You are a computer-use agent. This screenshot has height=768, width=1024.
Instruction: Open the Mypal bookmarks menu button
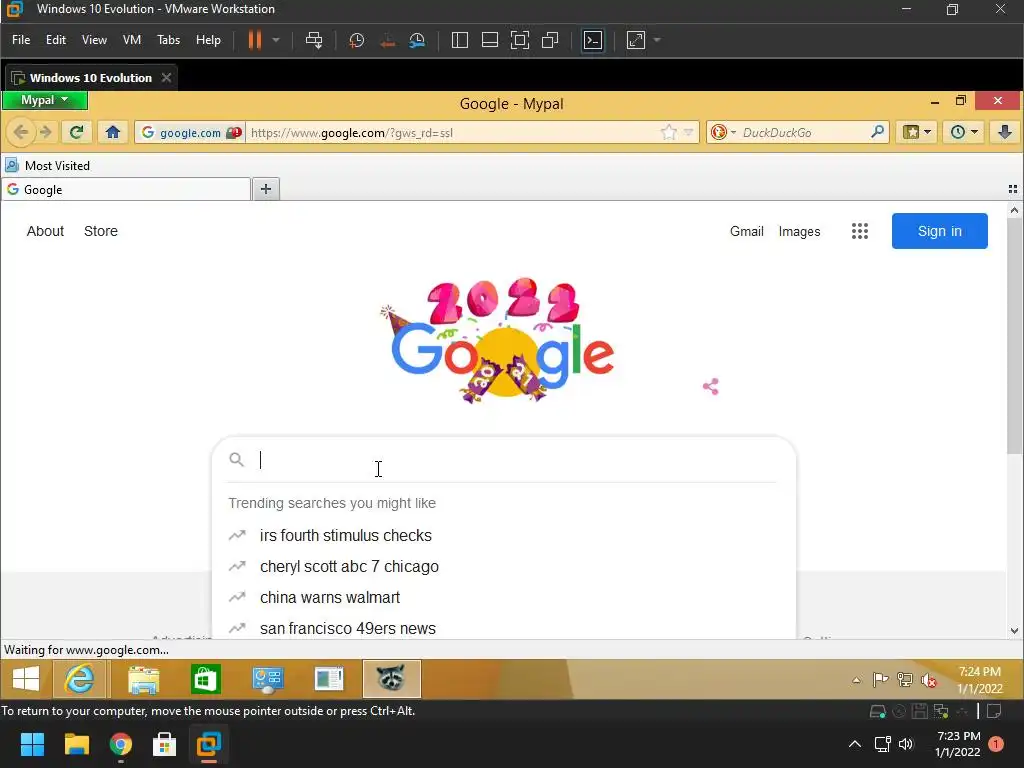[917, 133]
